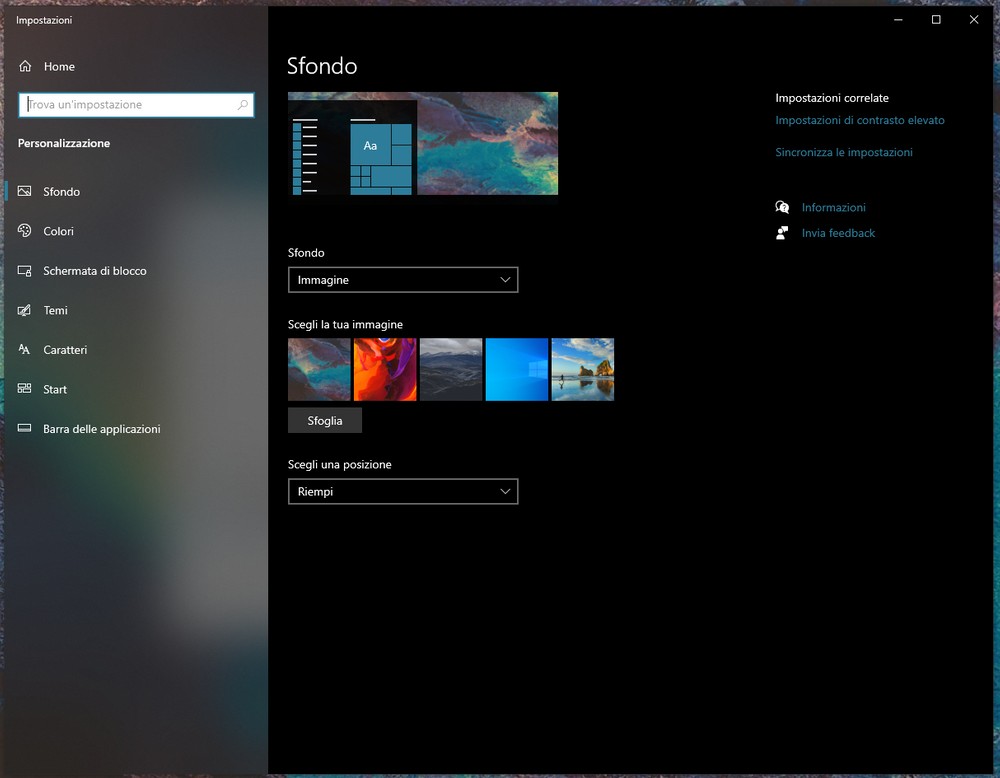Click the search magnifier icon
The image size is (1000, 778).
(242, 105)
